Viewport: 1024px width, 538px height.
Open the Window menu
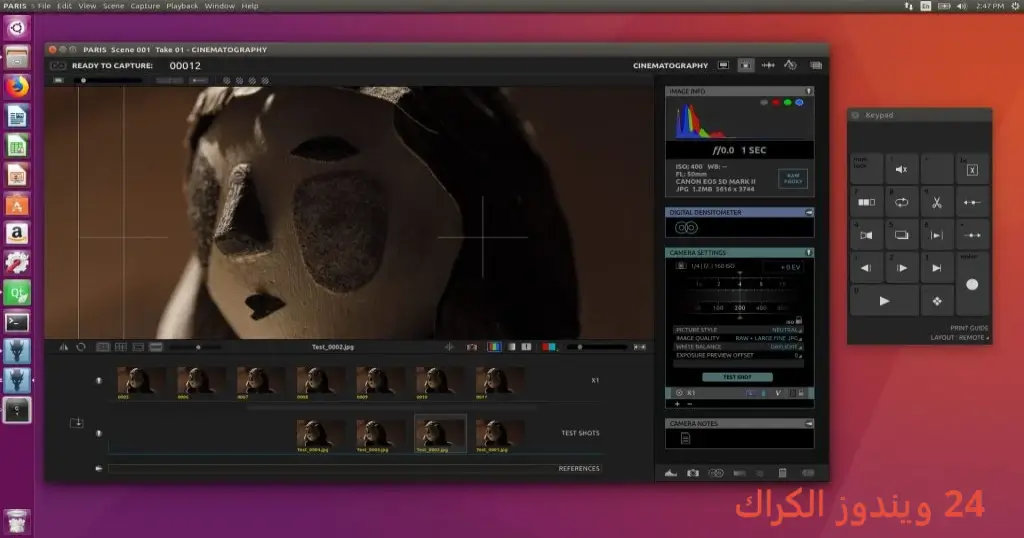tap(219, 6)
